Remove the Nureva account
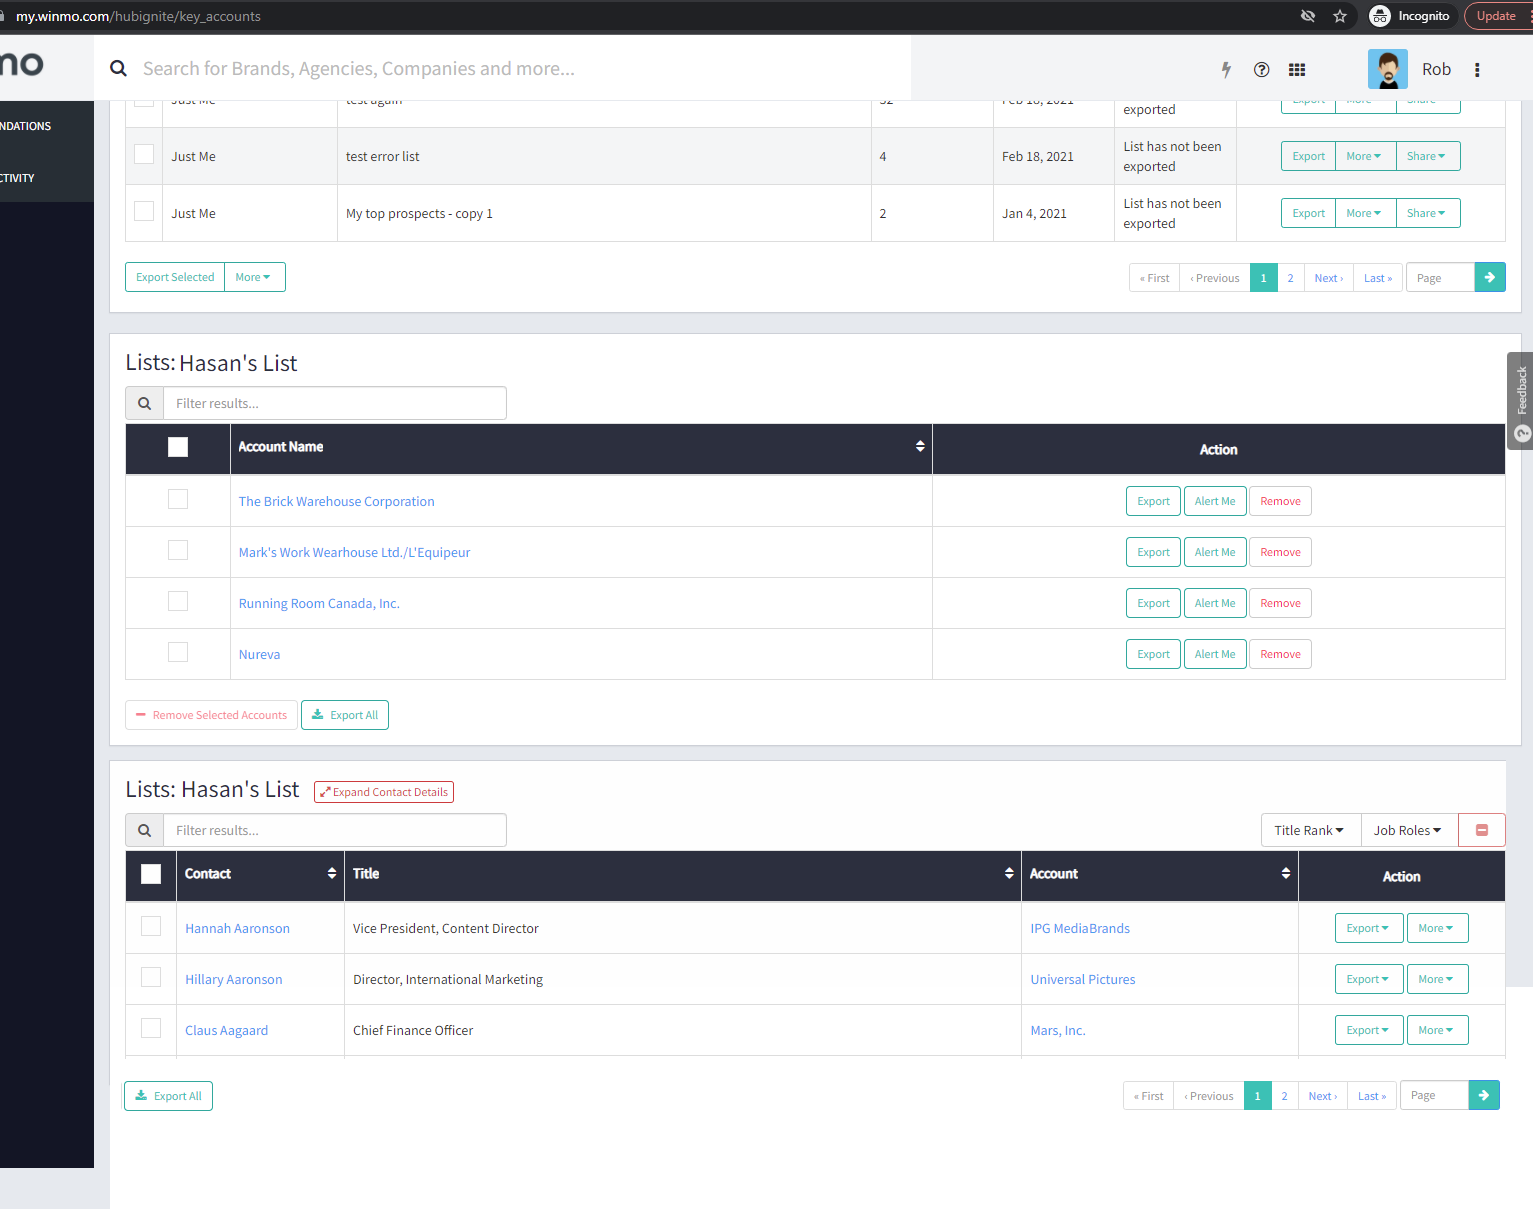The height and width of the screenshot is (1209, 1533). click(x=1280, y=654)
